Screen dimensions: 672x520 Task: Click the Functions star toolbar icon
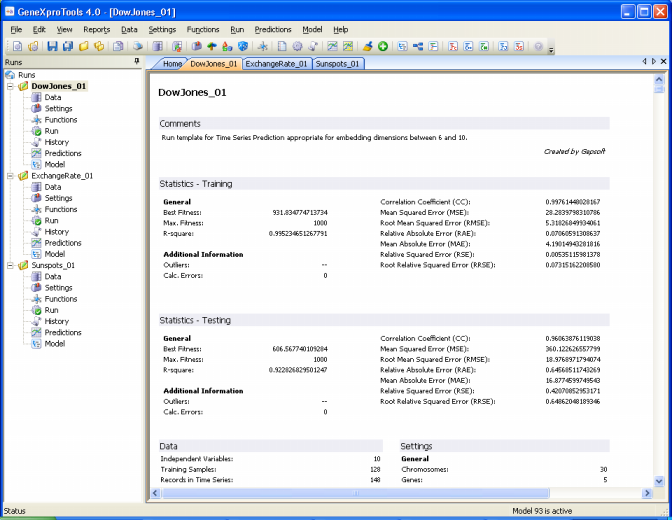point(263,46)
